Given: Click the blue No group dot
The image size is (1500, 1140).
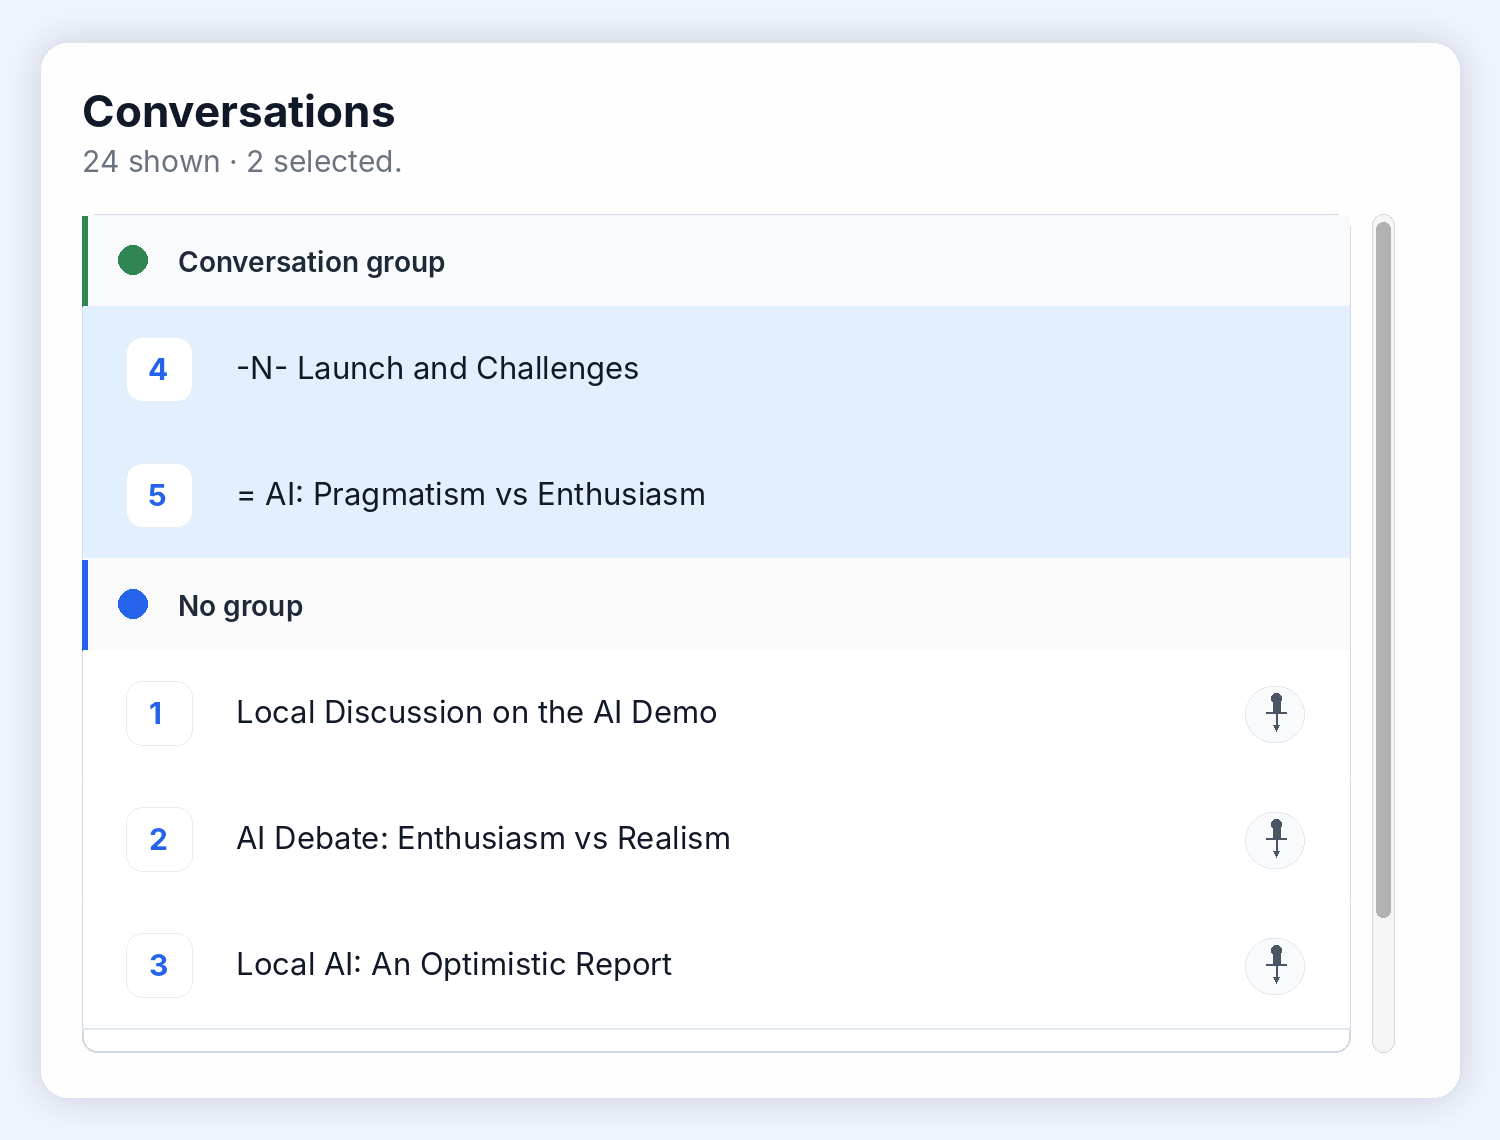Looking at the screenshot, I should [133, 605].
